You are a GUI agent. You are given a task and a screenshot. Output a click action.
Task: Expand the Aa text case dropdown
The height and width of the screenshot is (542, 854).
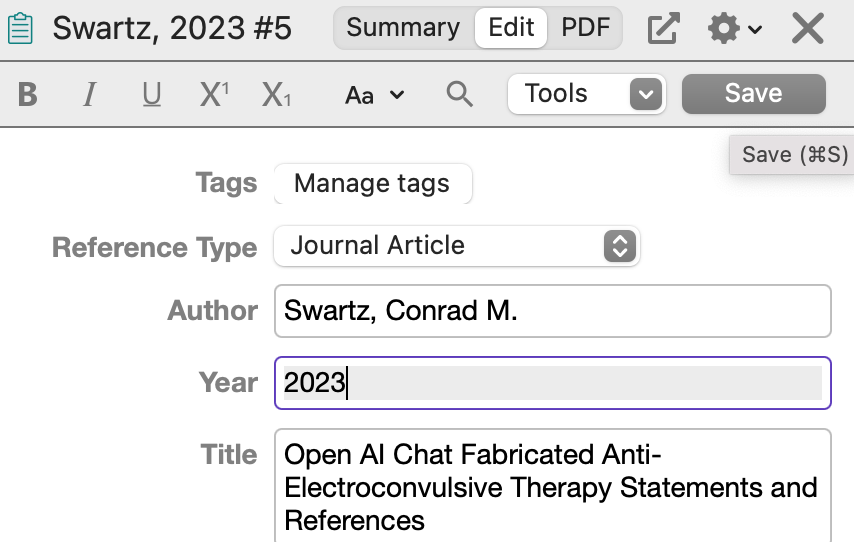pos(375,95)
